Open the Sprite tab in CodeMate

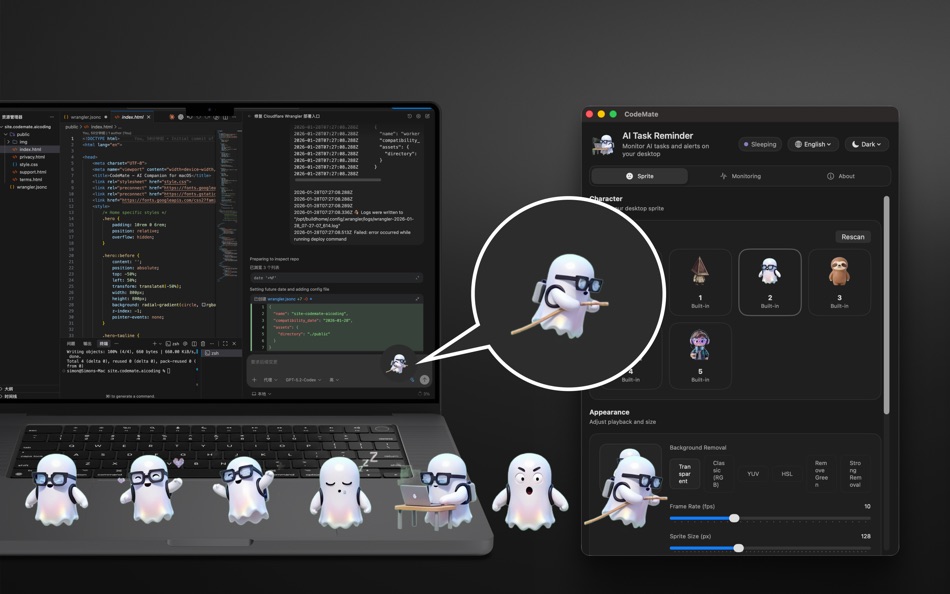[x=639, y=176]
